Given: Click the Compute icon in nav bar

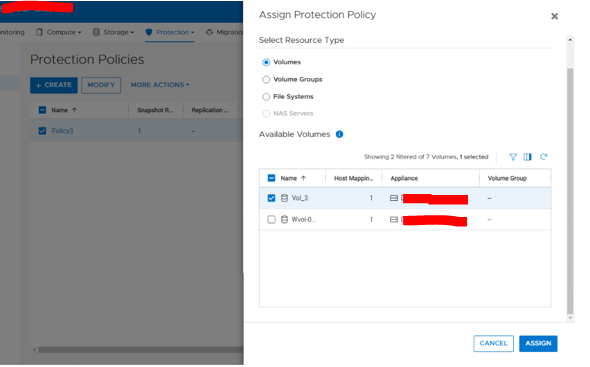Looking at the screenshot, I should point(39,32).
